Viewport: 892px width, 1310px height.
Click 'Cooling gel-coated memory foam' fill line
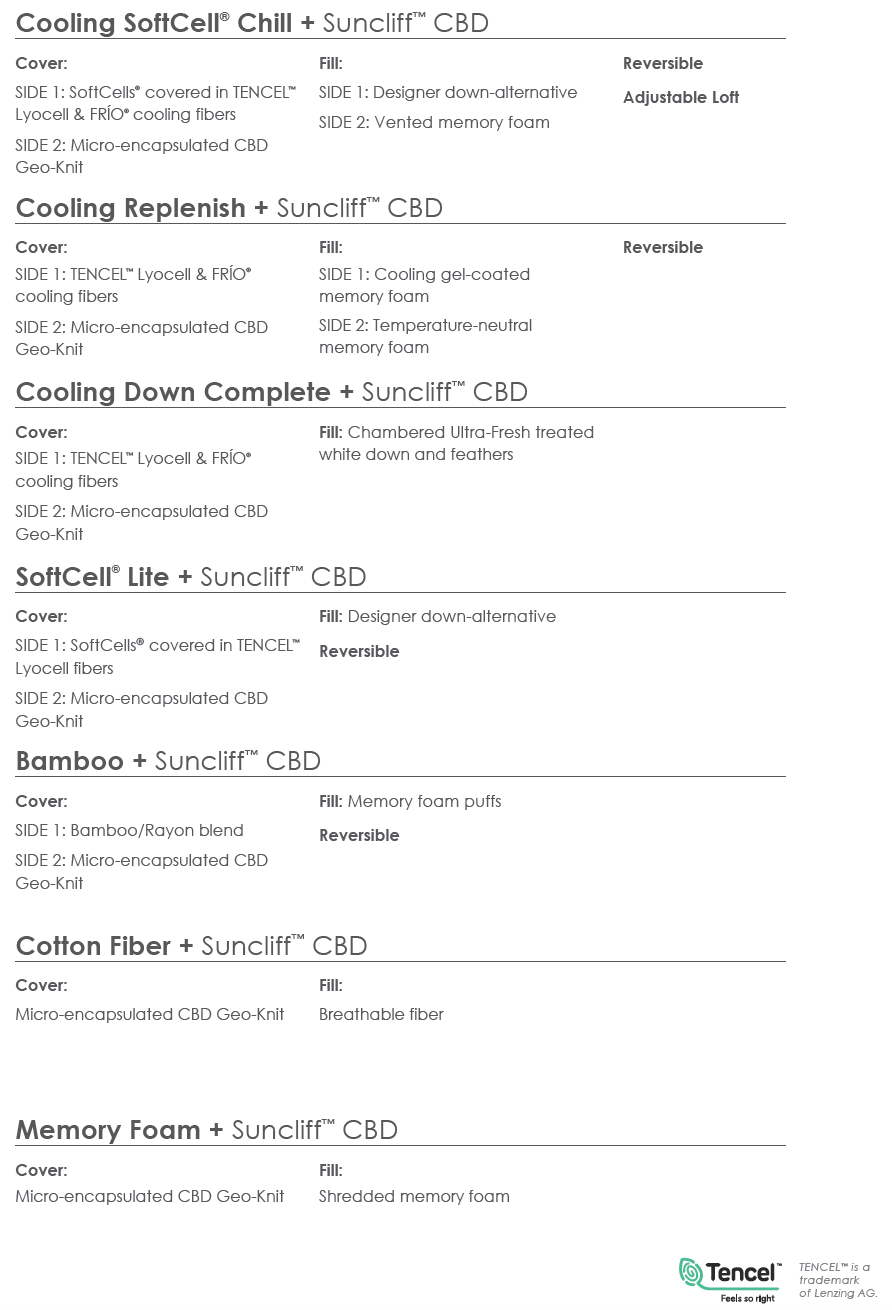tap(424, 286)
